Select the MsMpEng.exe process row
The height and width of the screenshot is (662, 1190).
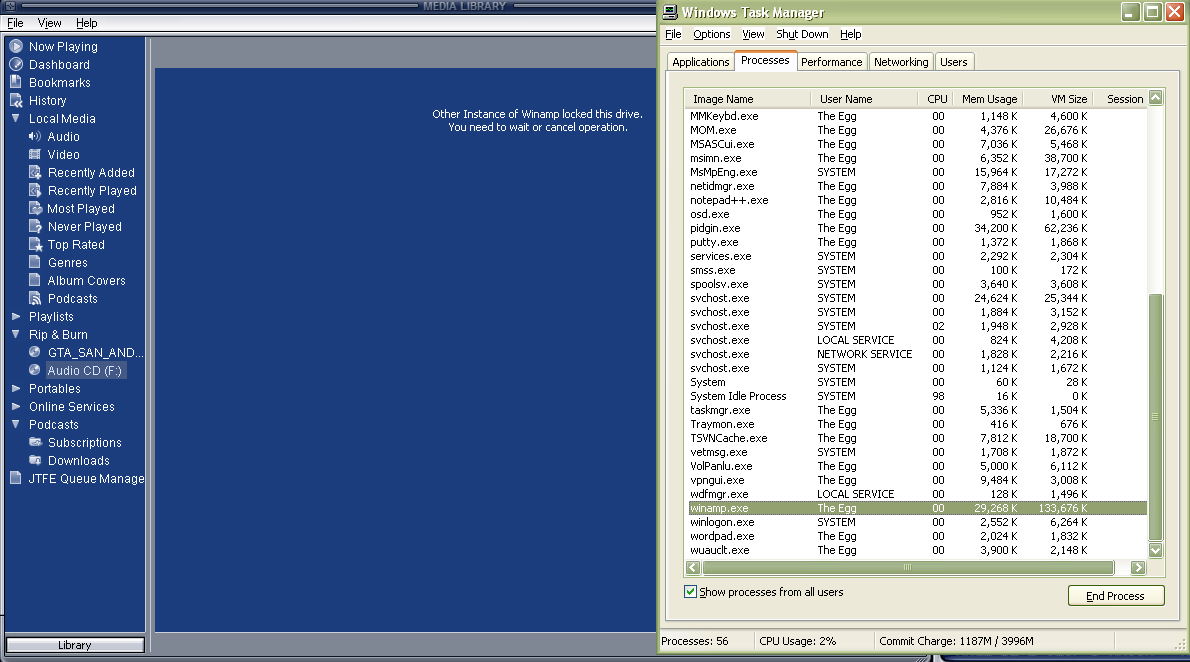[x=918, y=172]
